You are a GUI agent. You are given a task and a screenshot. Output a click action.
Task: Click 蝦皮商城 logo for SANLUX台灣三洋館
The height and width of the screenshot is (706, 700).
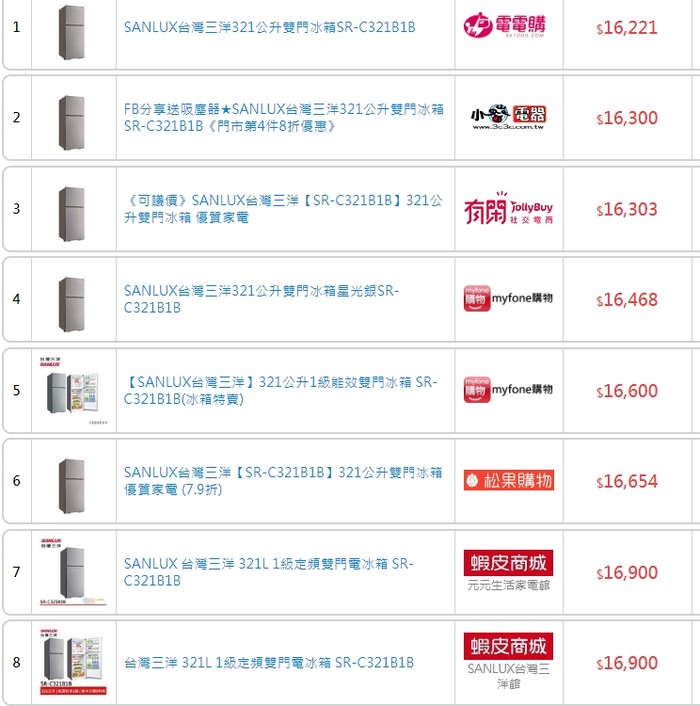pos(508,645)
